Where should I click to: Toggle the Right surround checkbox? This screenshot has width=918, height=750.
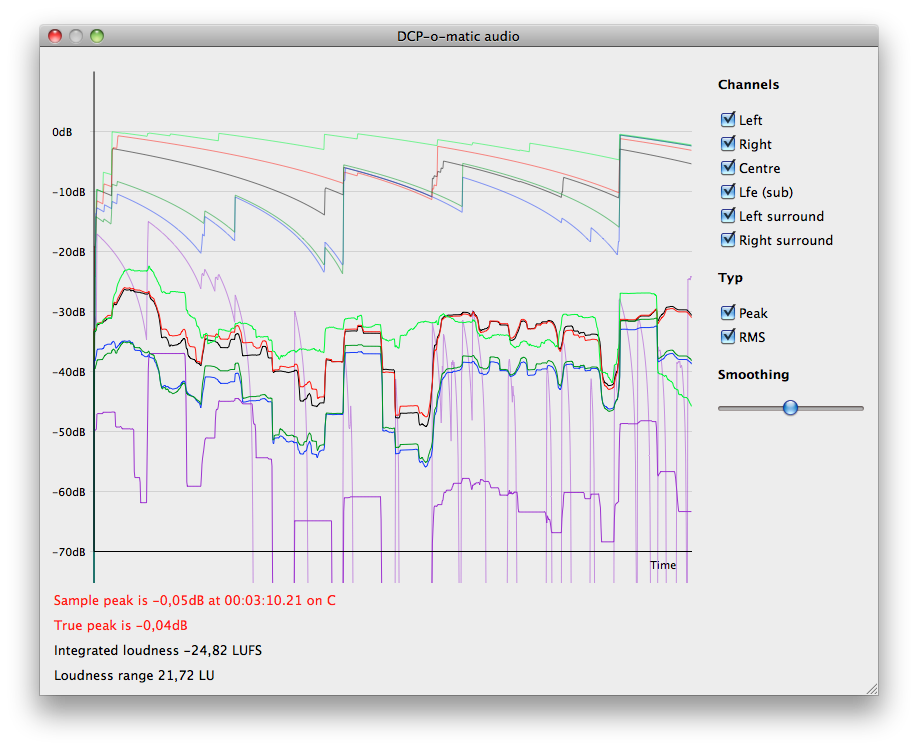click(x=728, y=240)
